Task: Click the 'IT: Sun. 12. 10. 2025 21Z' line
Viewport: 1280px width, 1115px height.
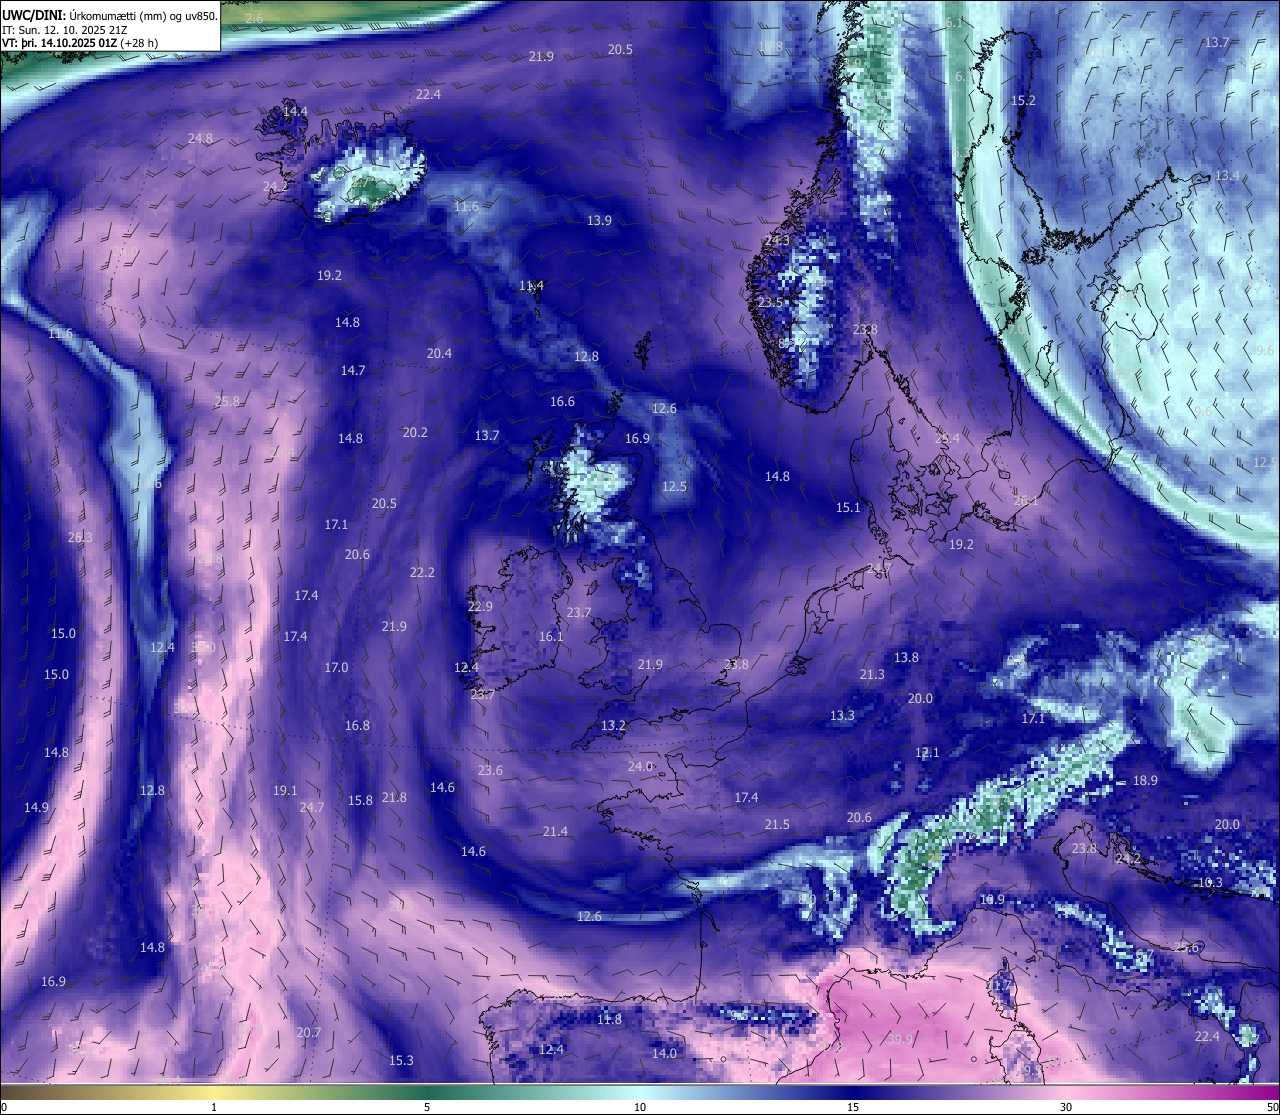Action: coord(65,30)
